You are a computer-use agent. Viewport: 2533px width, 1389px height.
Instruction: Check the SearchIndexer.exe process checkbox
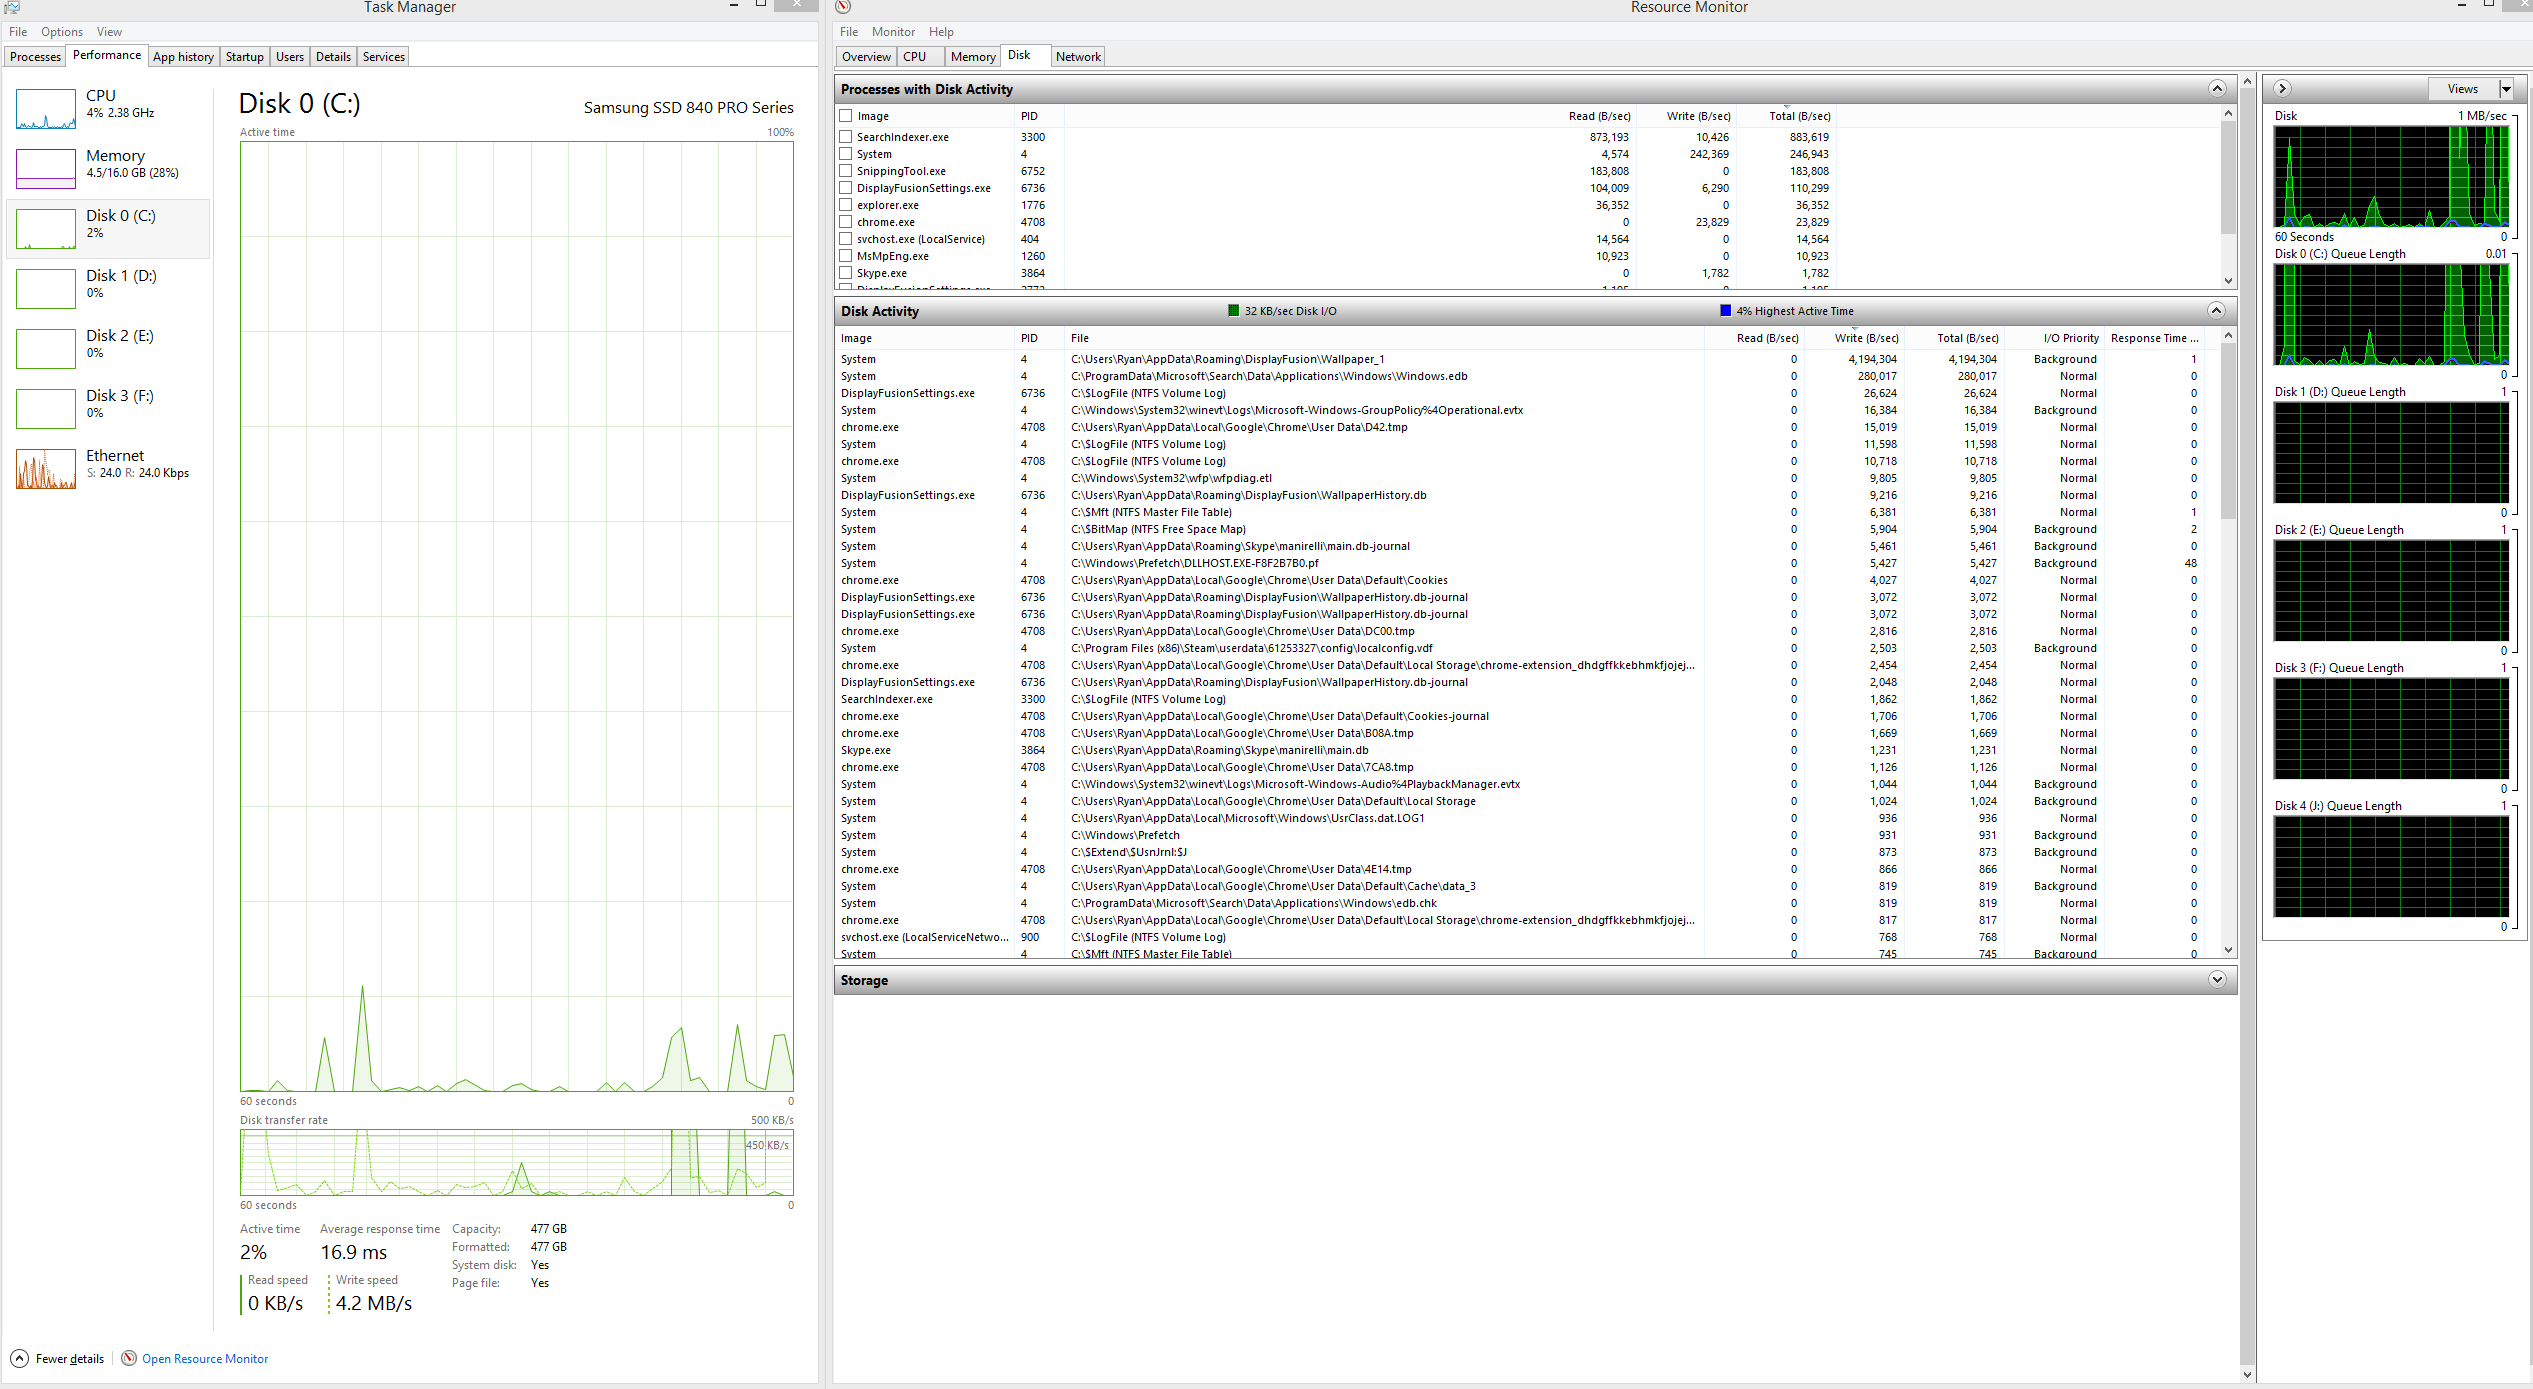pos(846,137)
